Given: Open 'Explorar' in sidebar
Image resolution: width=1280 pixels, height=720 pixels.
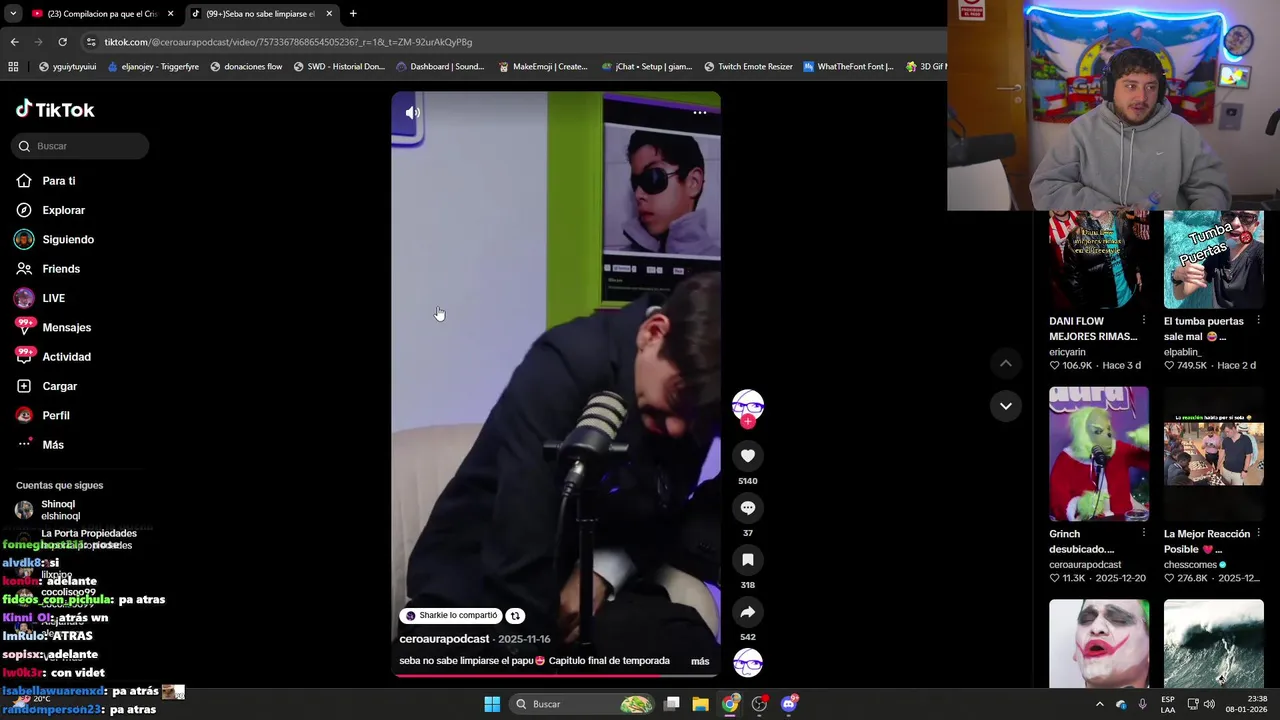Looking at the screenshot, I should point(63,210).
